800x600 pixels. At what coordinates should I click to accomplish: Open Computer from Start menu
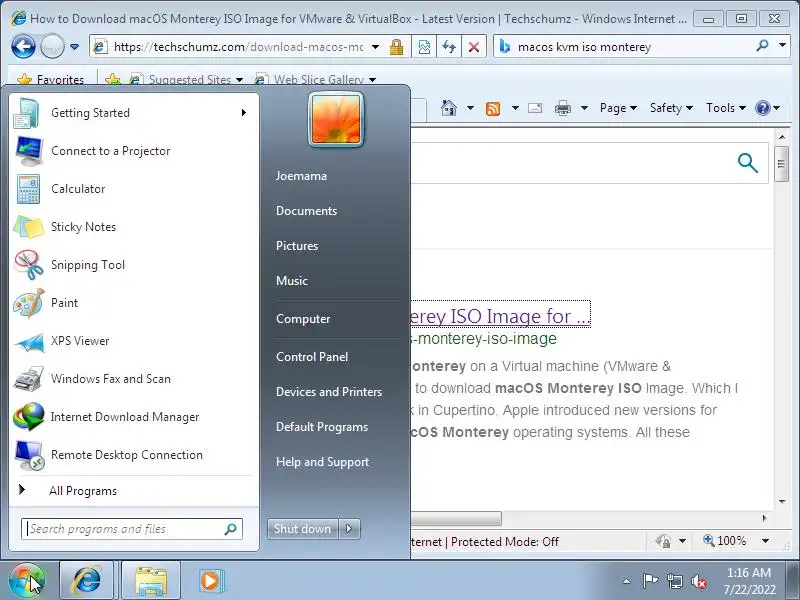[x=303, y=319]
